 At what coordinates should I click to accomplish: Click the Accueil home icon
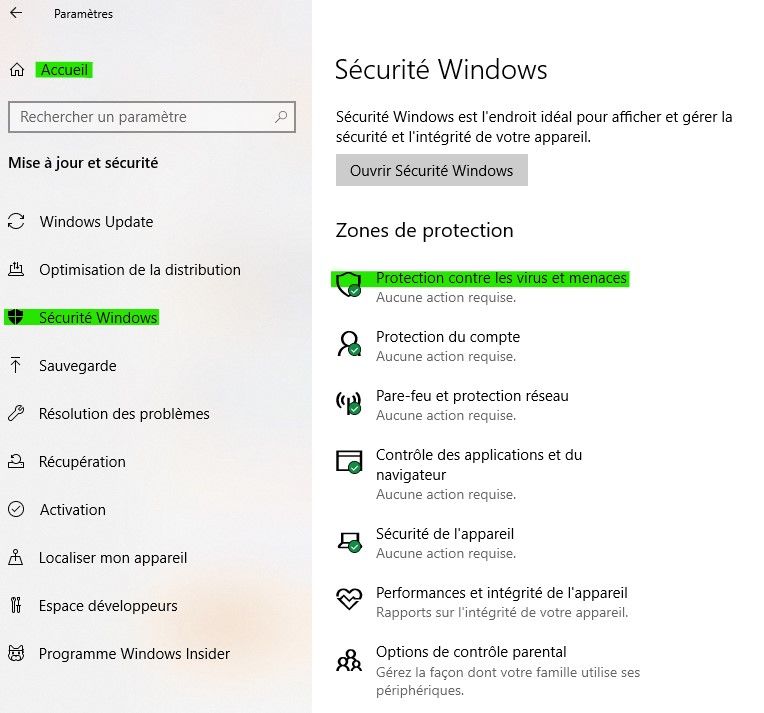[16, 70]
